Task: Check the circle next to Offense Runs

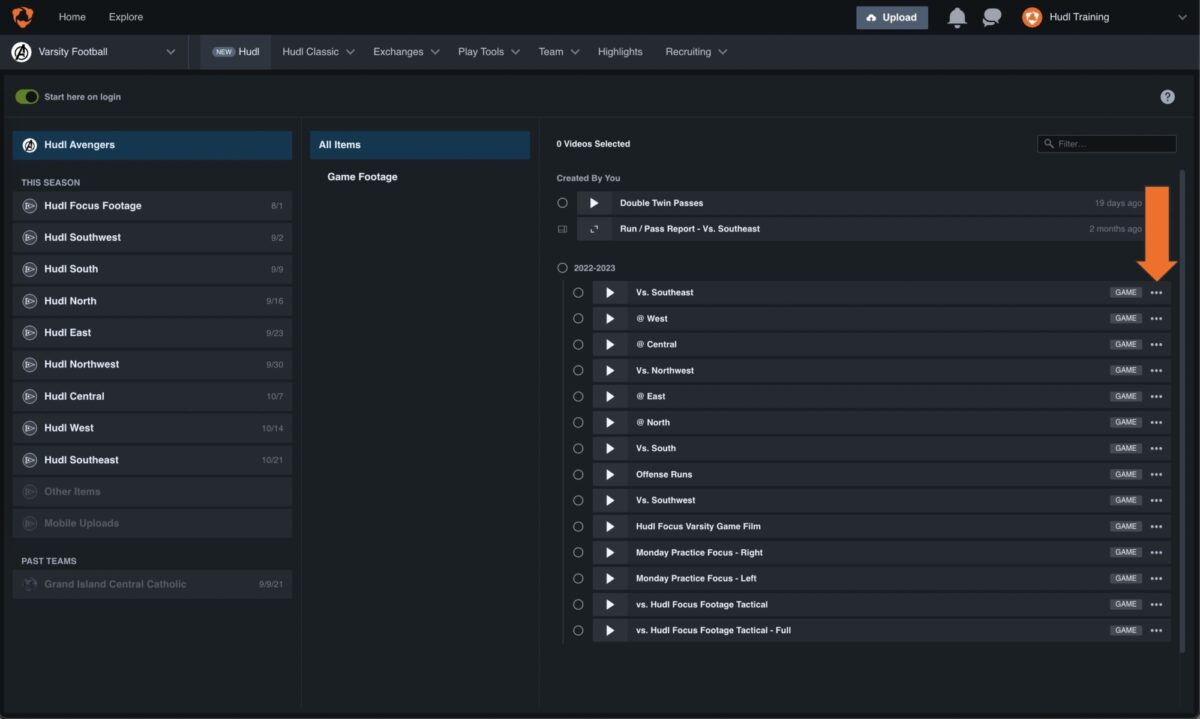Action: point(578,474)
